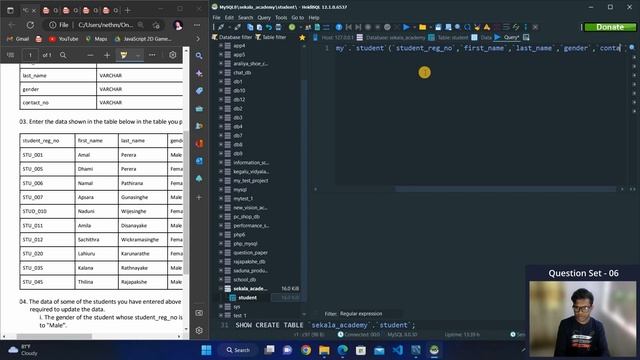Screen dimensions: 640x360
Task: Click the user manager icon in HeidiSQL toolbar
Action: (x=308, y=27)
